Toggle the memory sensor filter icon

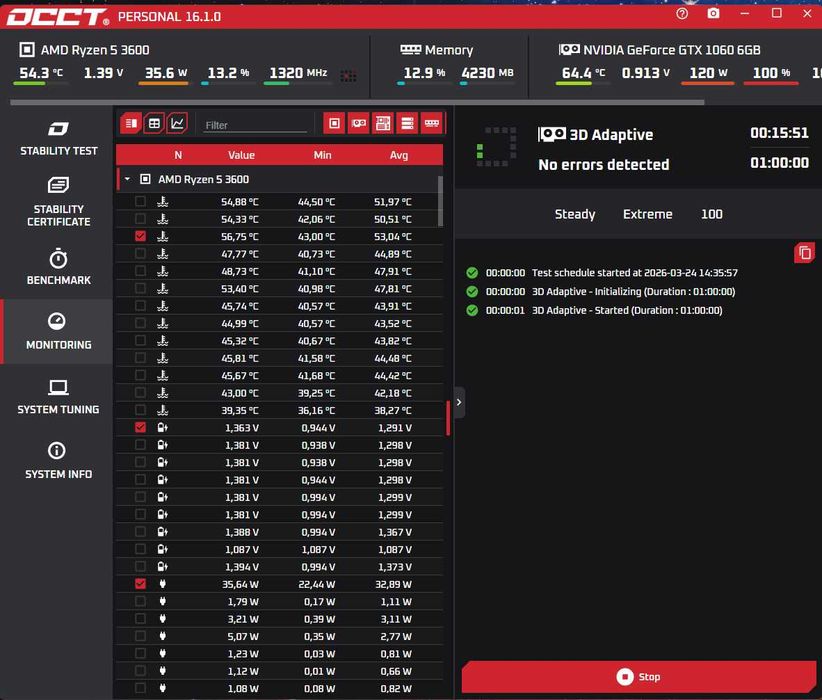pyautogui.click(x=431, y=124)
